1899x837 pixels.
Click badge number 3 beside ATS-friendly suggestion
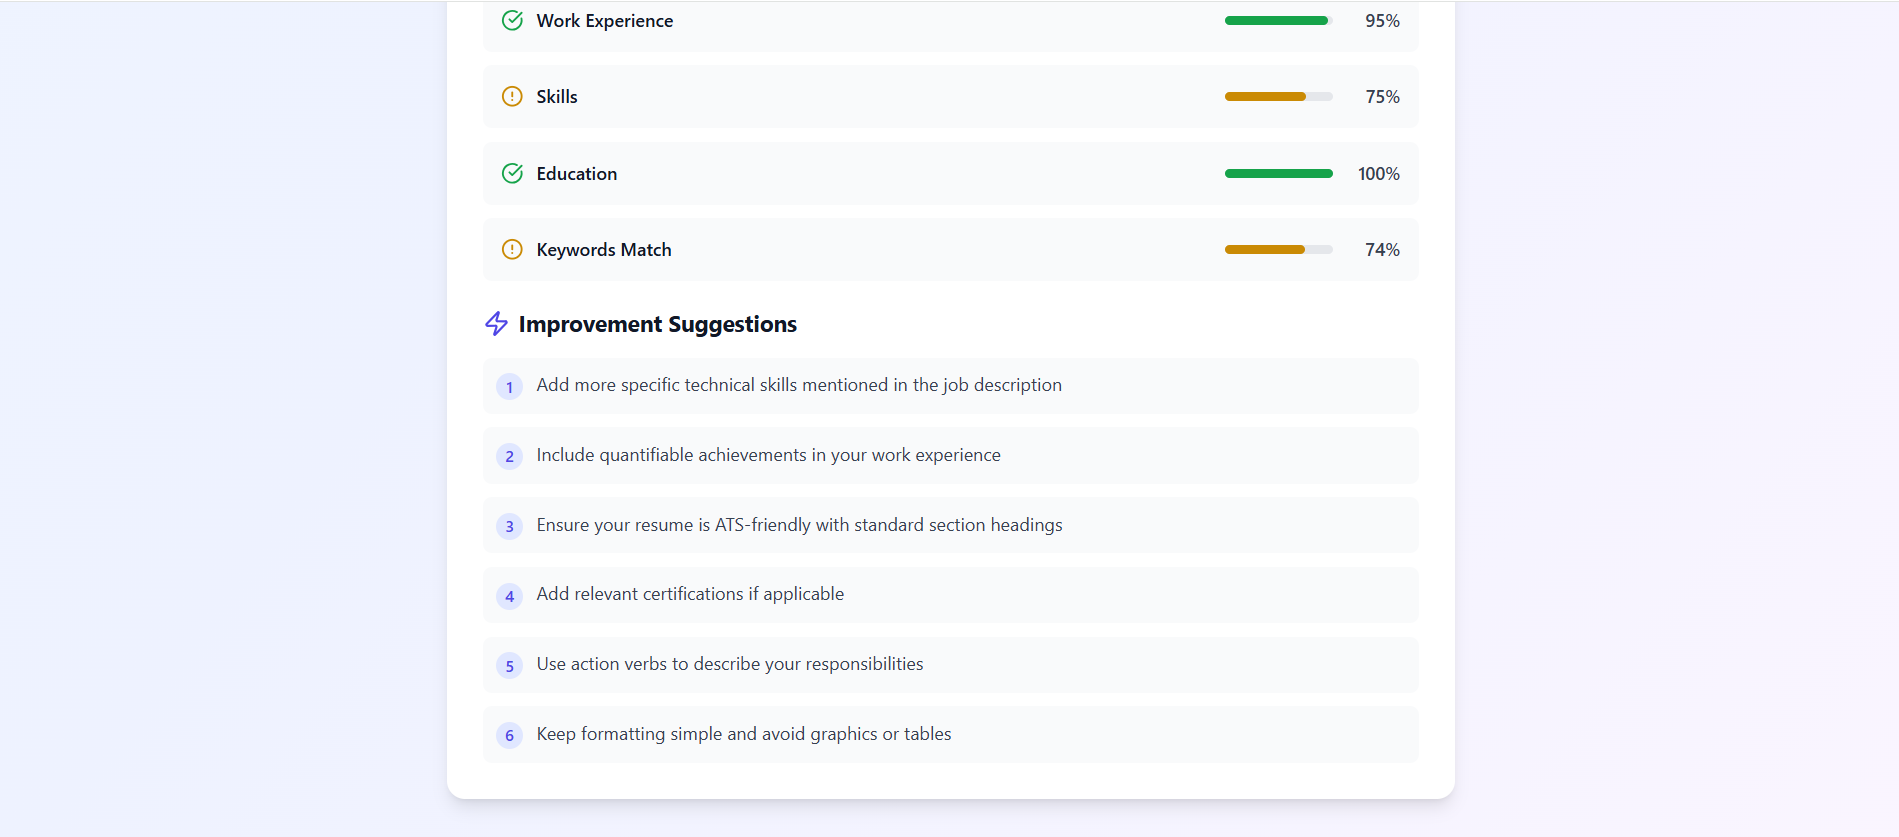tap(509, 526)
